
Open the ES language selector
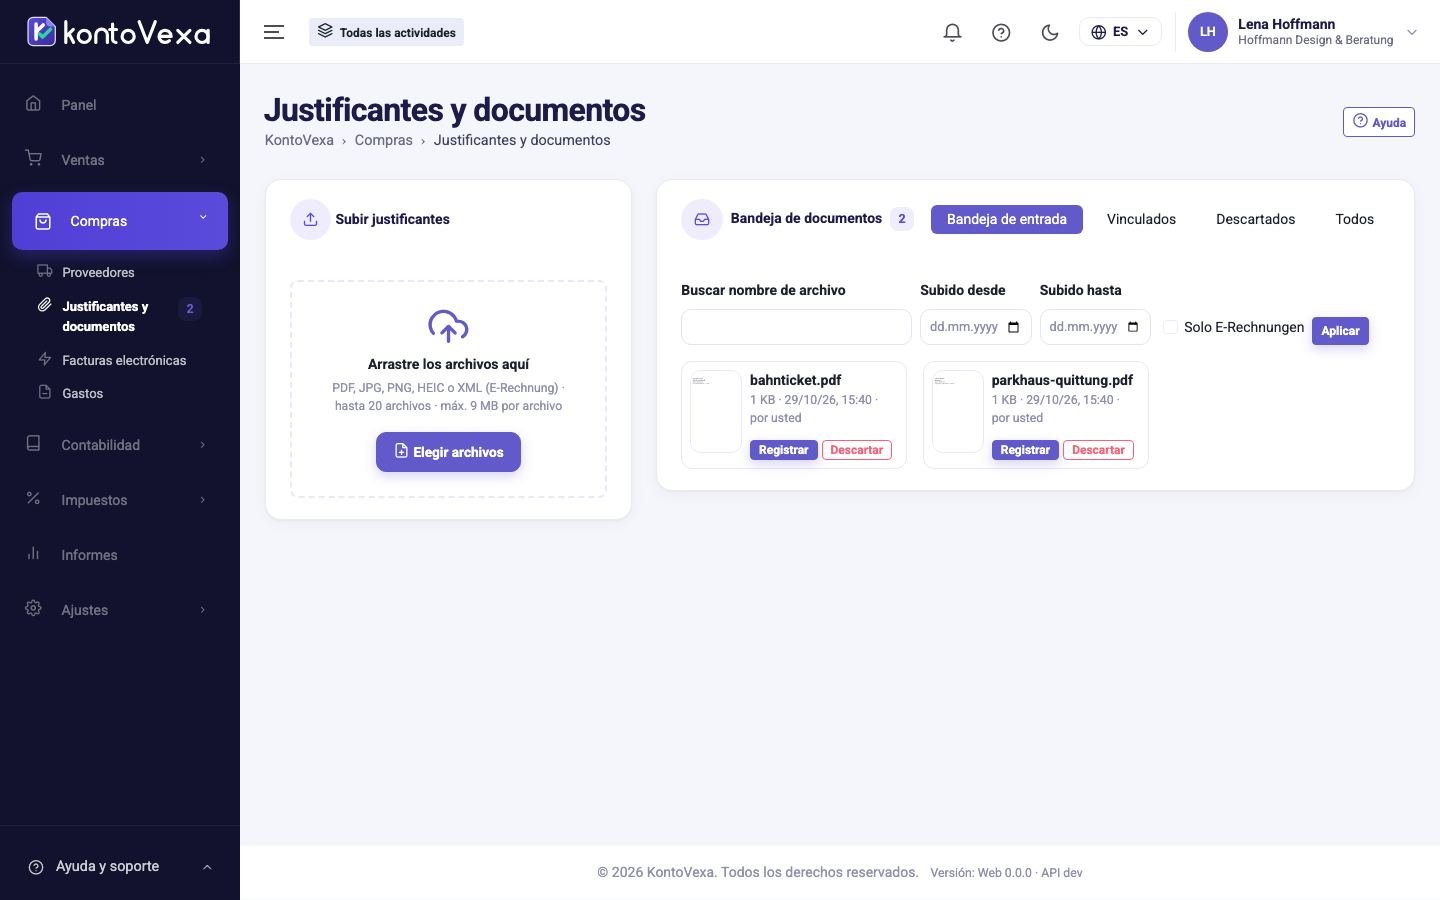[1120, 32]
